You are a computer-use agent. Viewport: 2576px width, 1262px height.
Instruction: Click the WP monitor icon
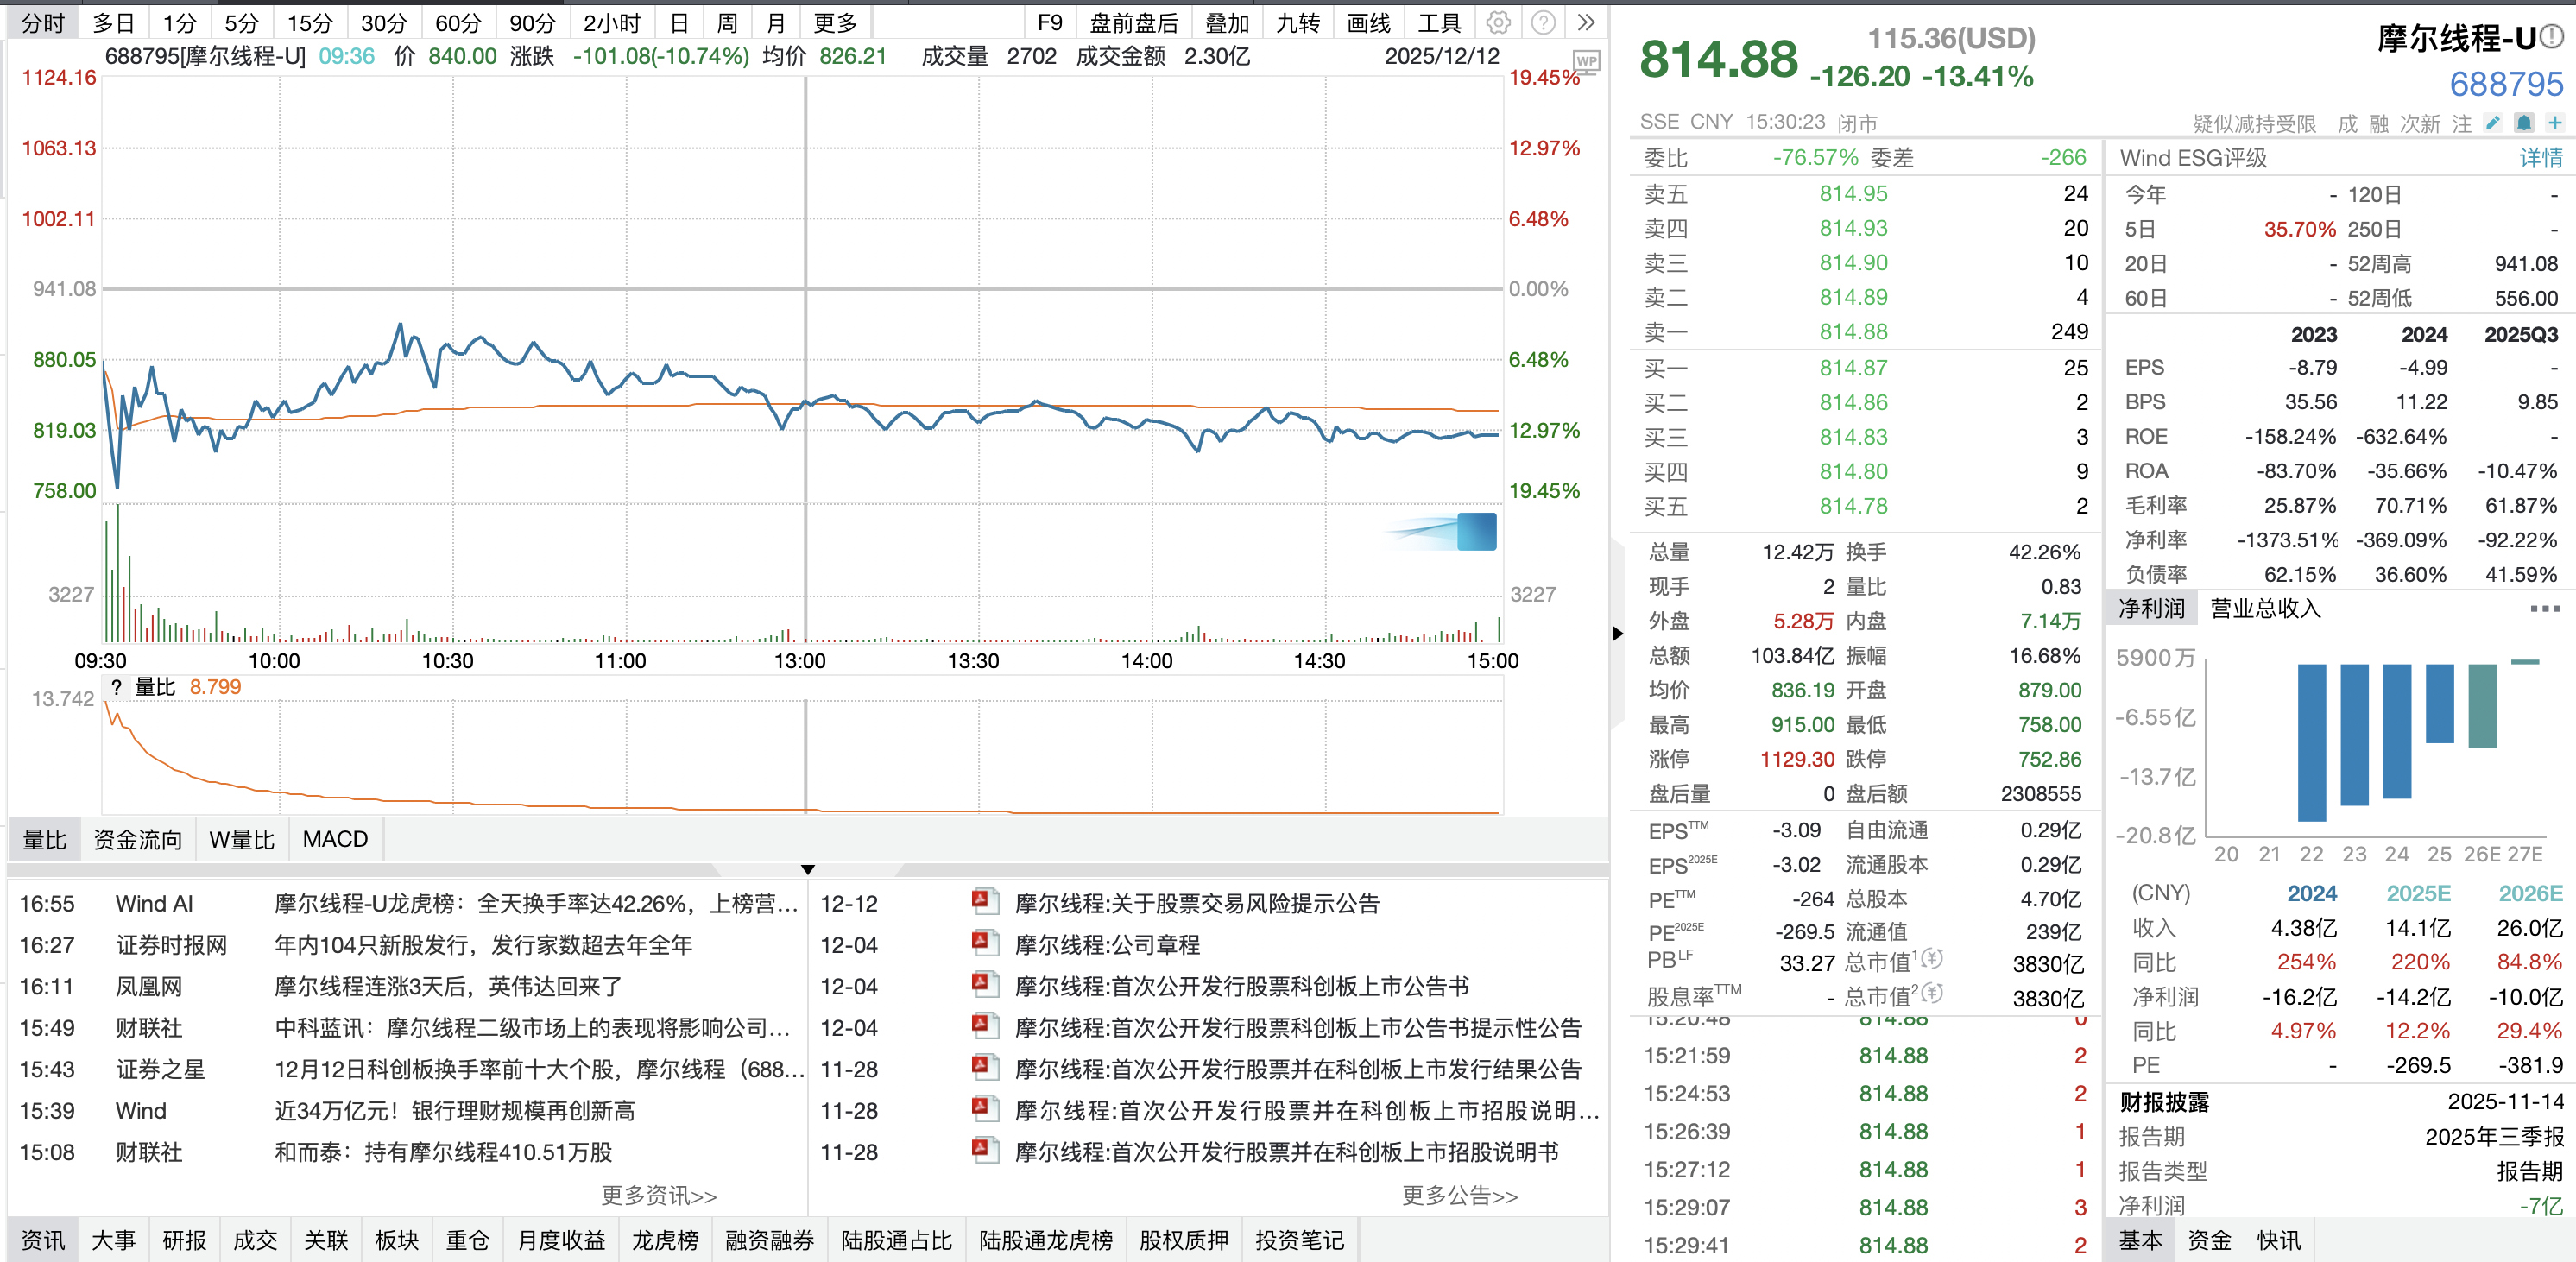(x=1586, y=62)
